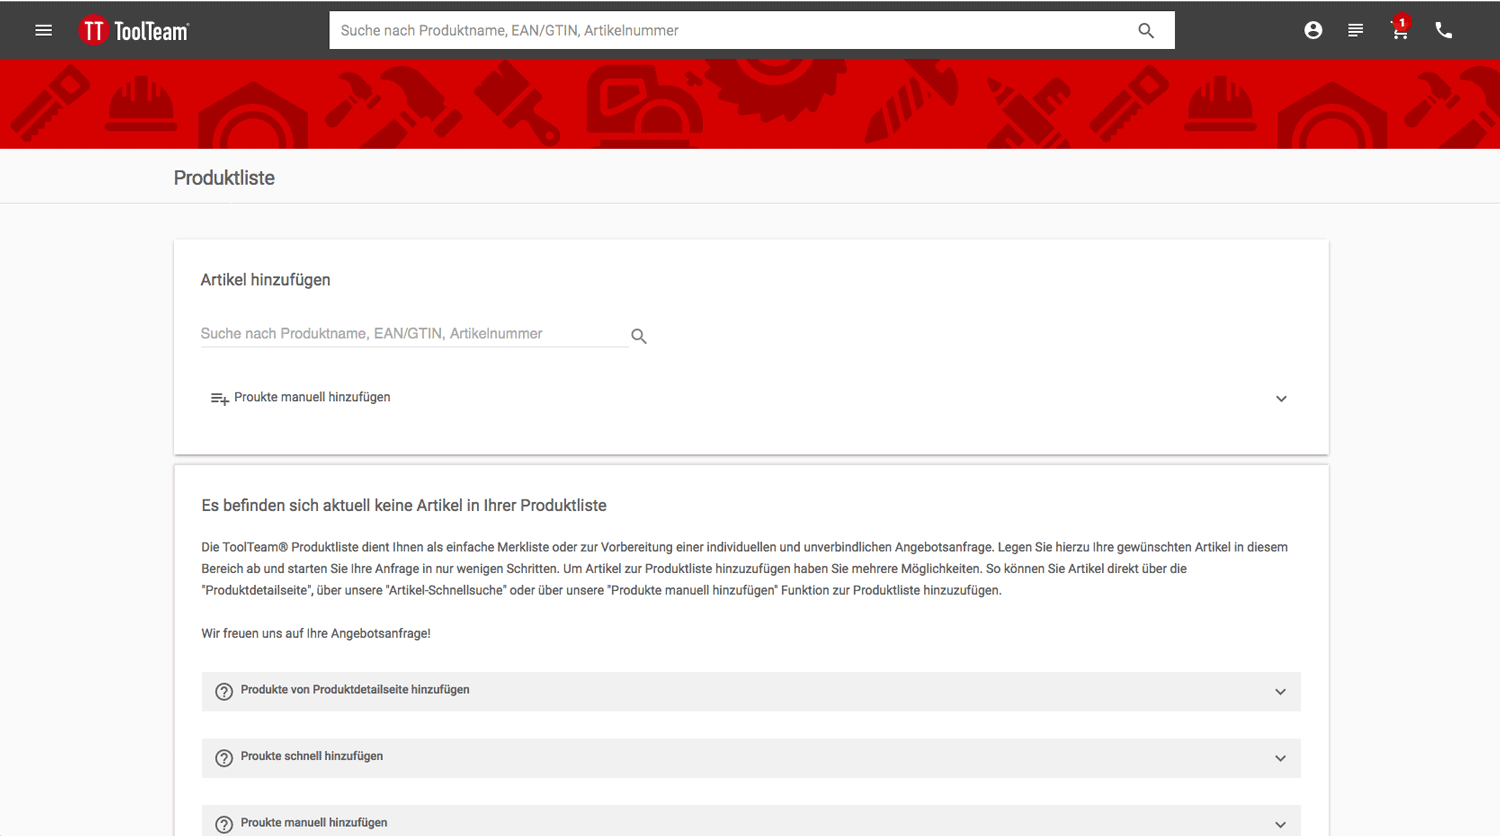Expand the Proukte schnell hinzufügen chevron
The height and width of the screenshot is (836, 1500).
[x=1280, y=758]
